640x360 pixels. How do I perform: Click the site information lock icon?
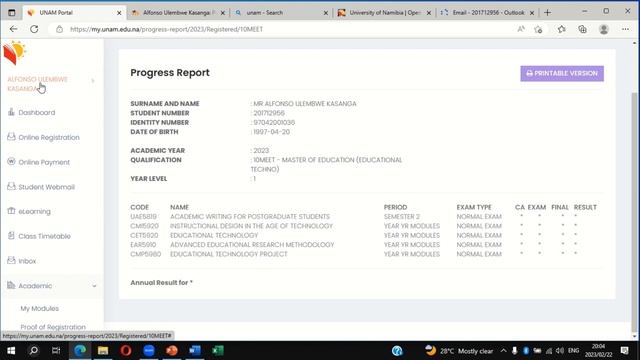pyautogui.click(x=60, y=29)
